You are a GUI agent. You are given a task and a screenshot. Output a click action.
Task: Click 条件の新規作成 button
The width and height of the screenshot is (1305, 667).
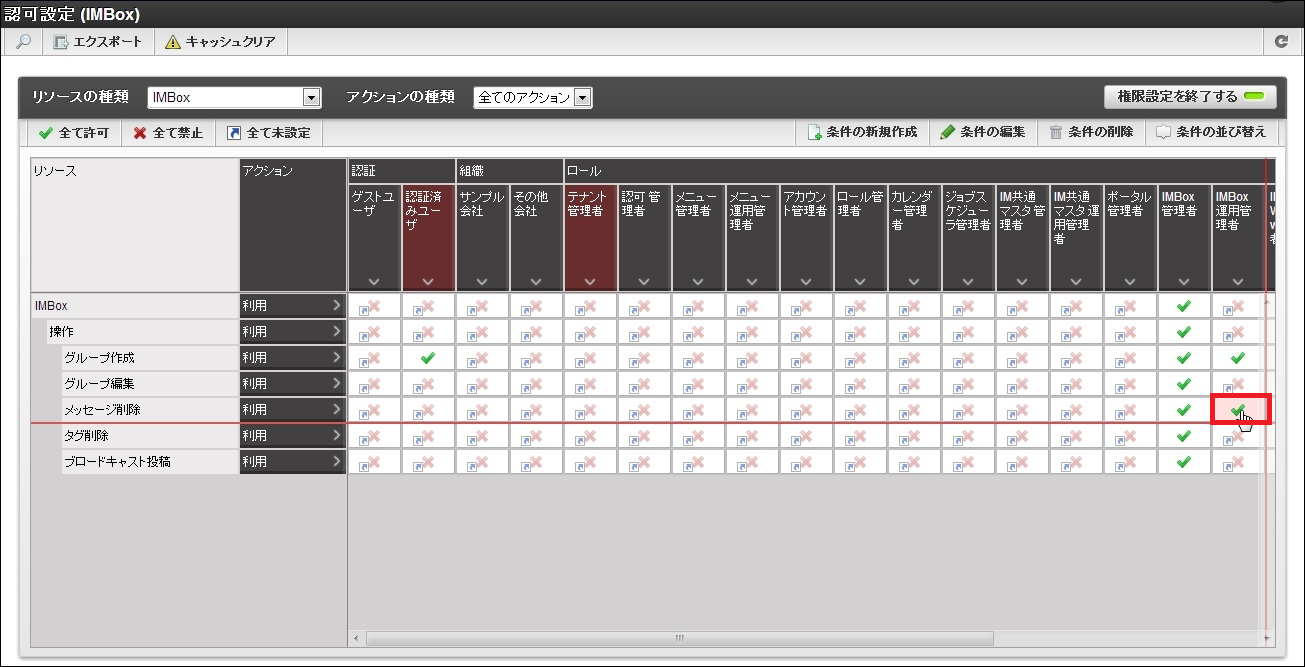click(x=862, y=132)
